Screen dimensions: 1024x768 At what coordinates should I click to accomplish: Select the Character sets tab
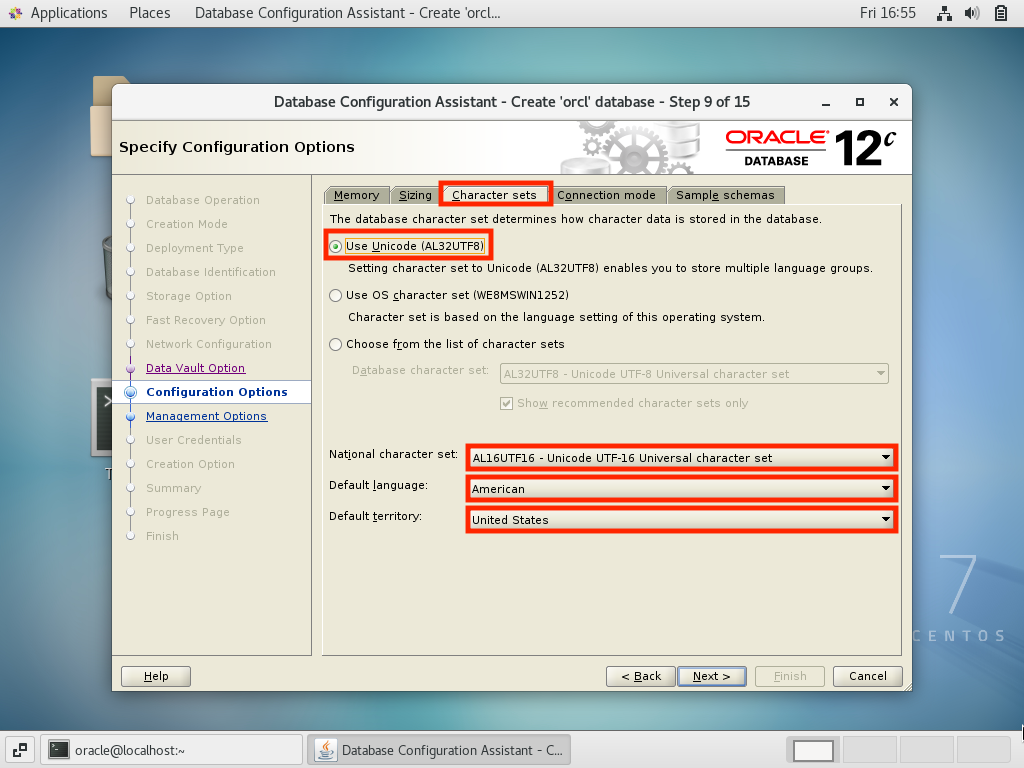495,195
